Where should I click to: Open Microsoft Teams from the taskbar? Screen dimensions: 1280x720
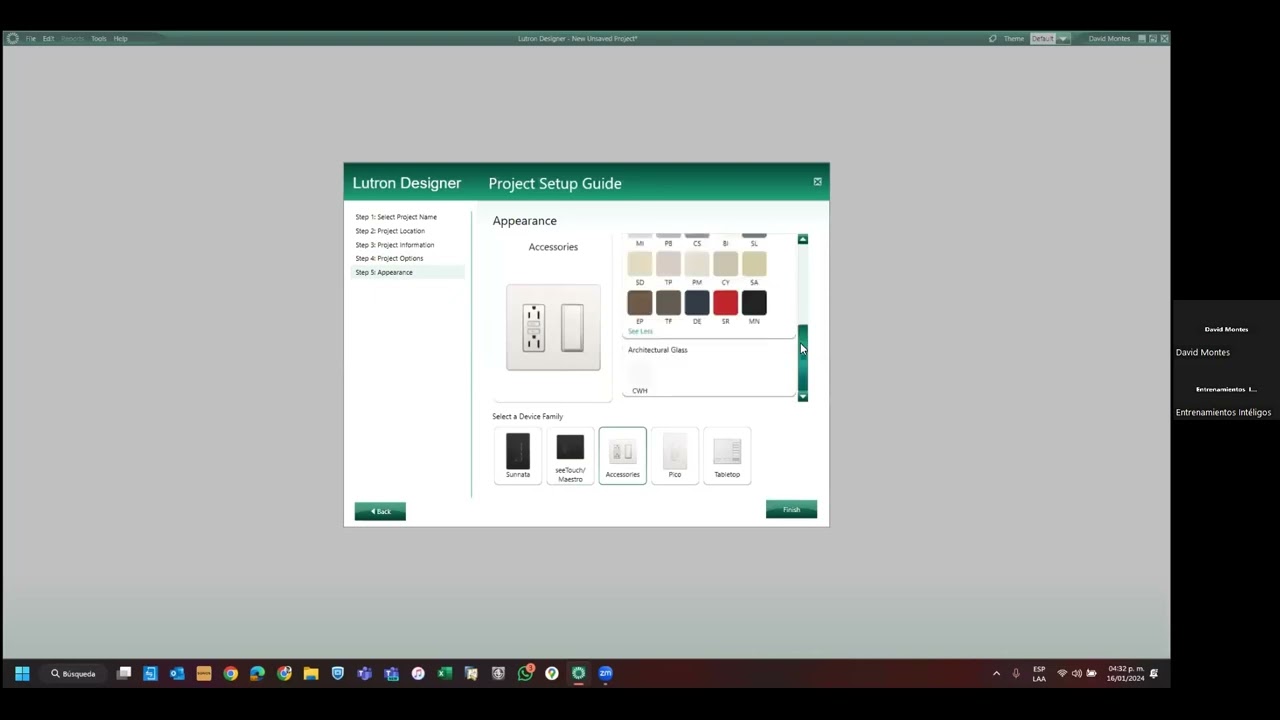[364, 673]
